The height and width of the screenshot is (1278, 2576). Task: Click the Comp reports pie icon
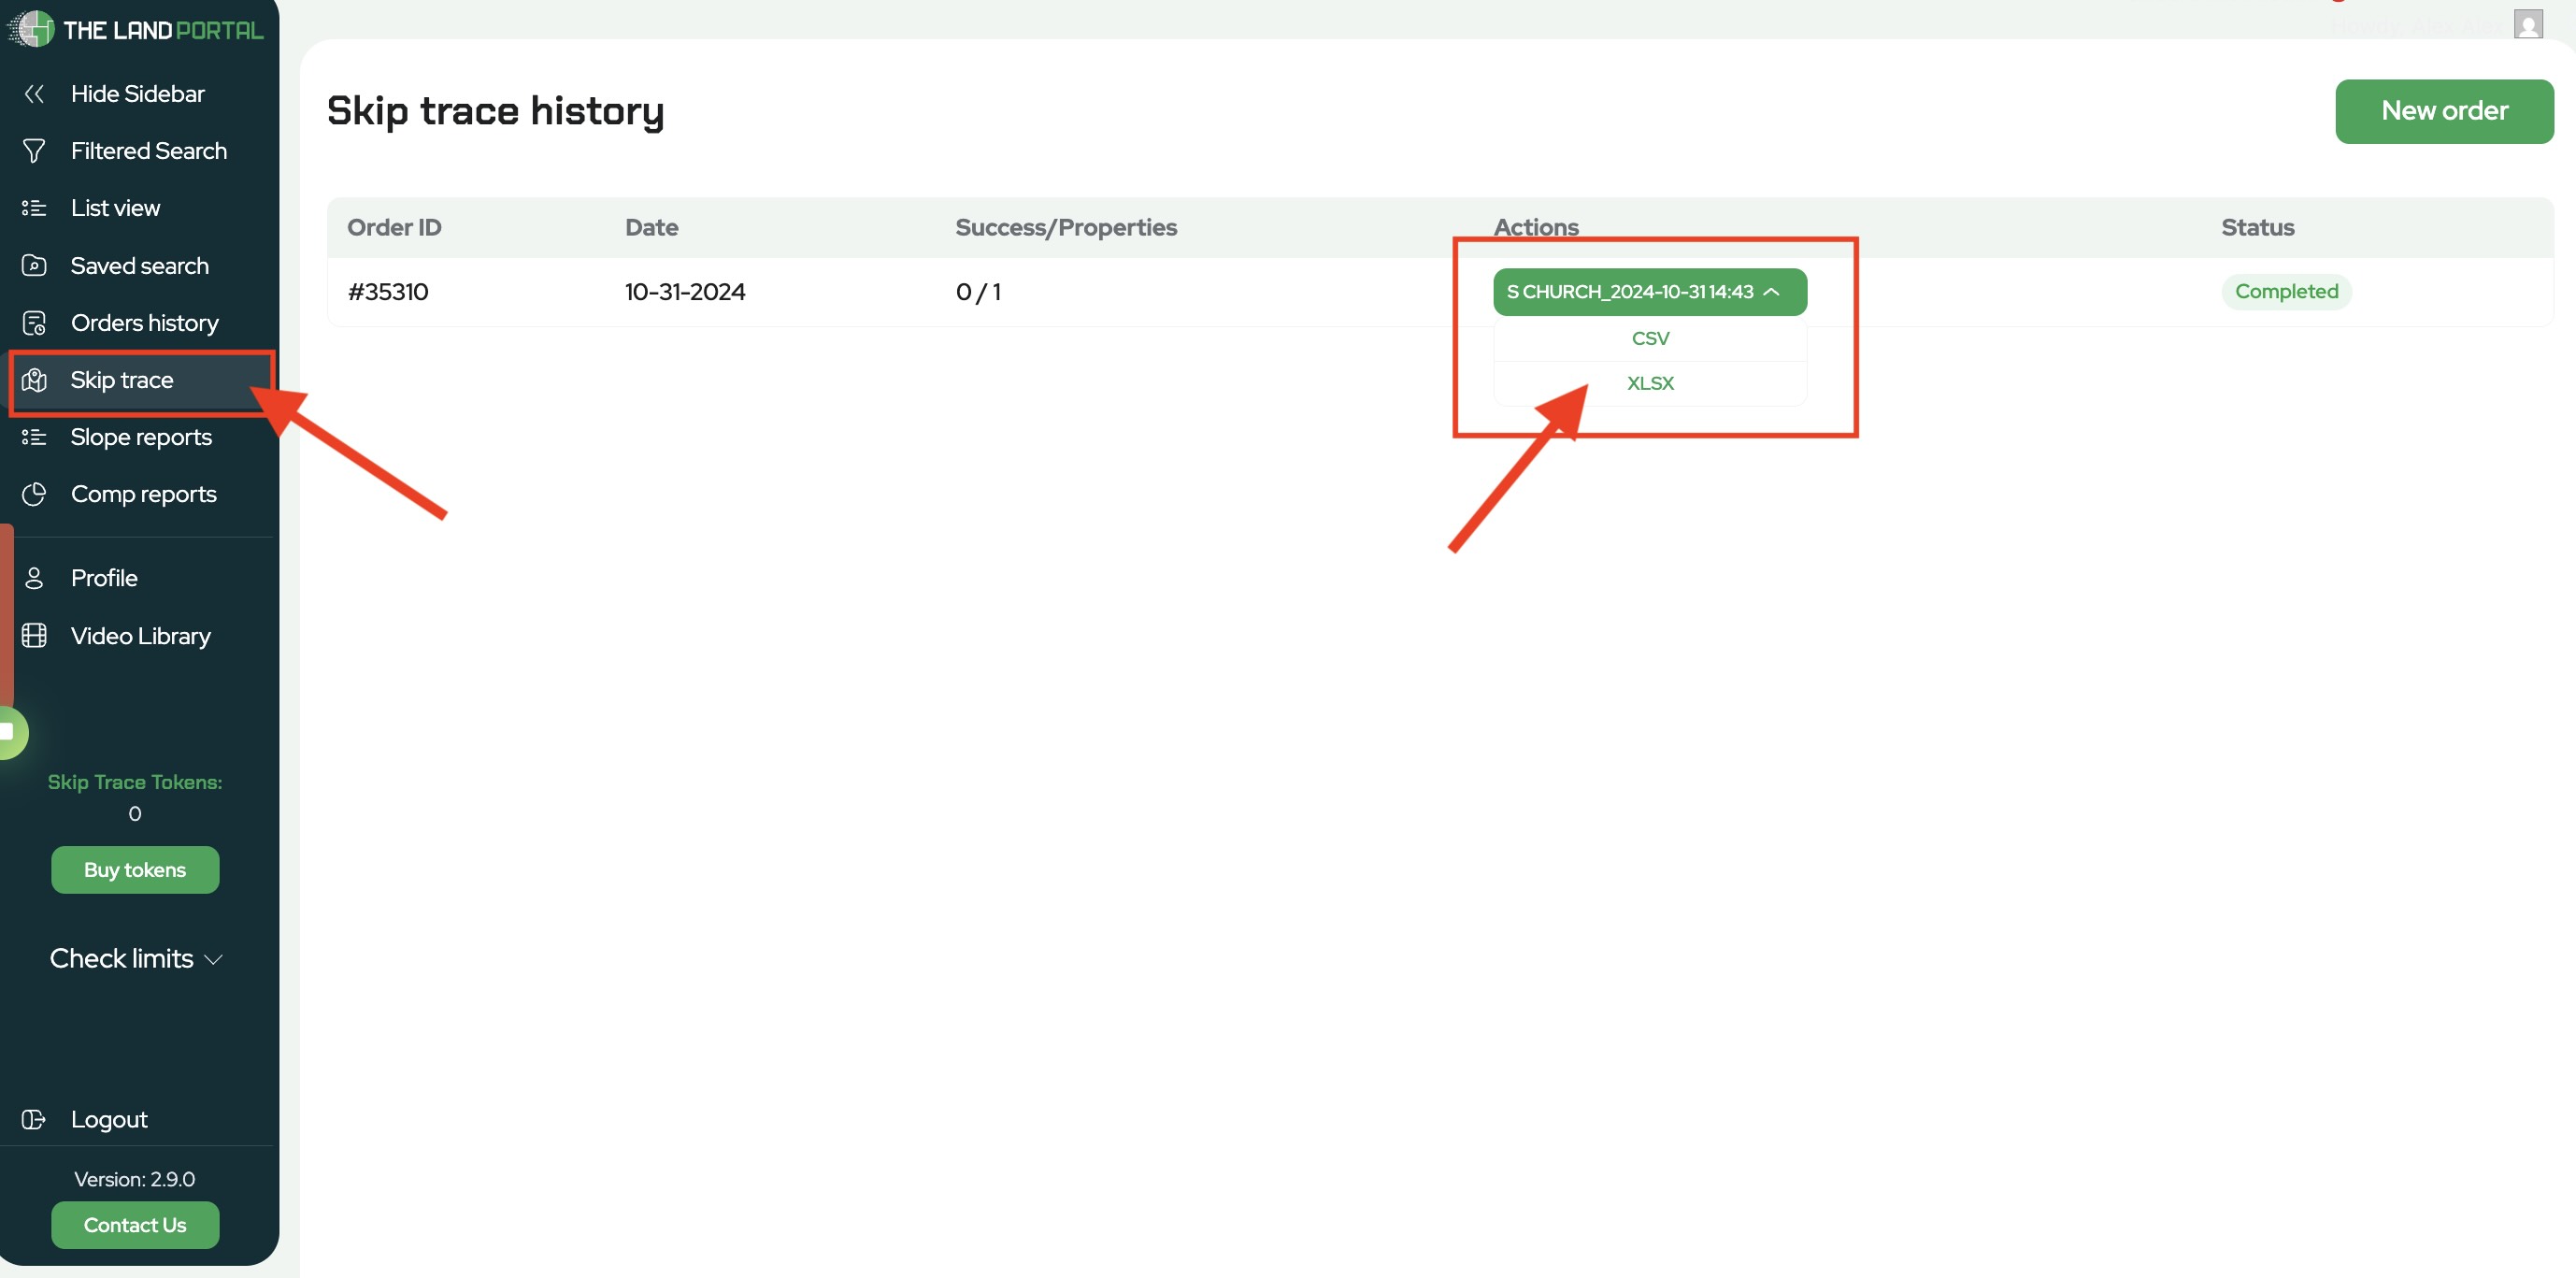(x=34, y=494)
